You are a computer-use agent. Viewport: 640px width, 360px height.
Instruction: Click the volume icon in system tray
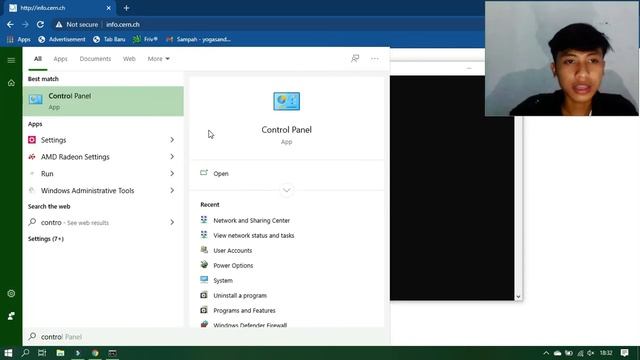[591, 353]
